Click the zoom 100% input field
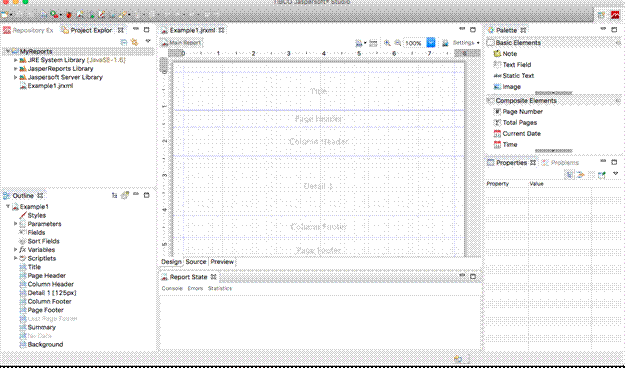631x372 pixels. [414, 43]
